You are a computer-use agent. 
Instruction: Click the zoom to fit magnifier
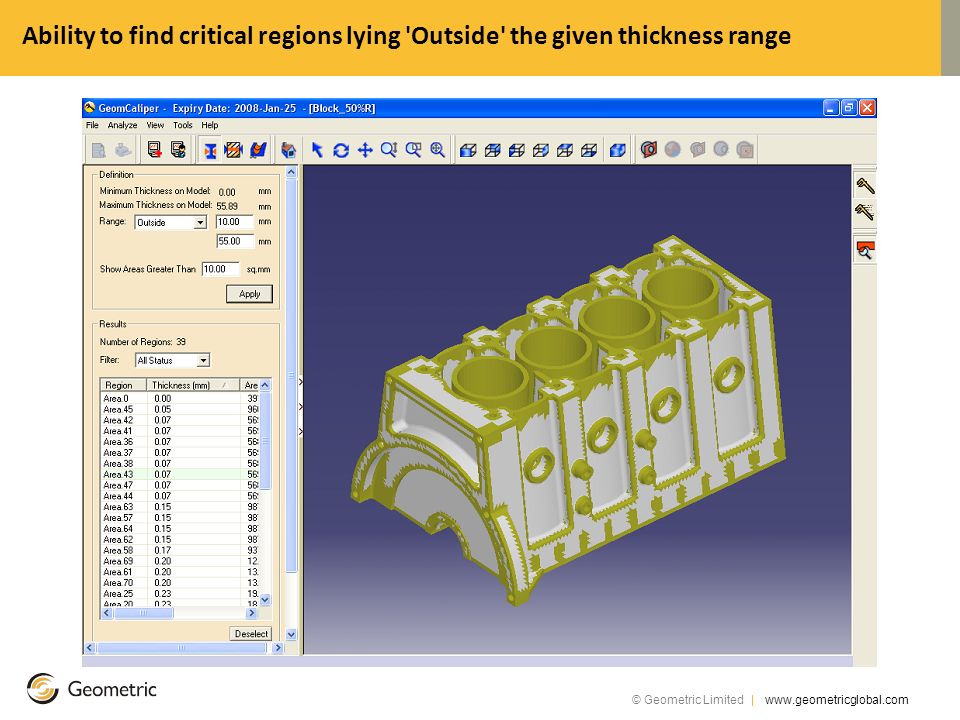click(437, 150)
